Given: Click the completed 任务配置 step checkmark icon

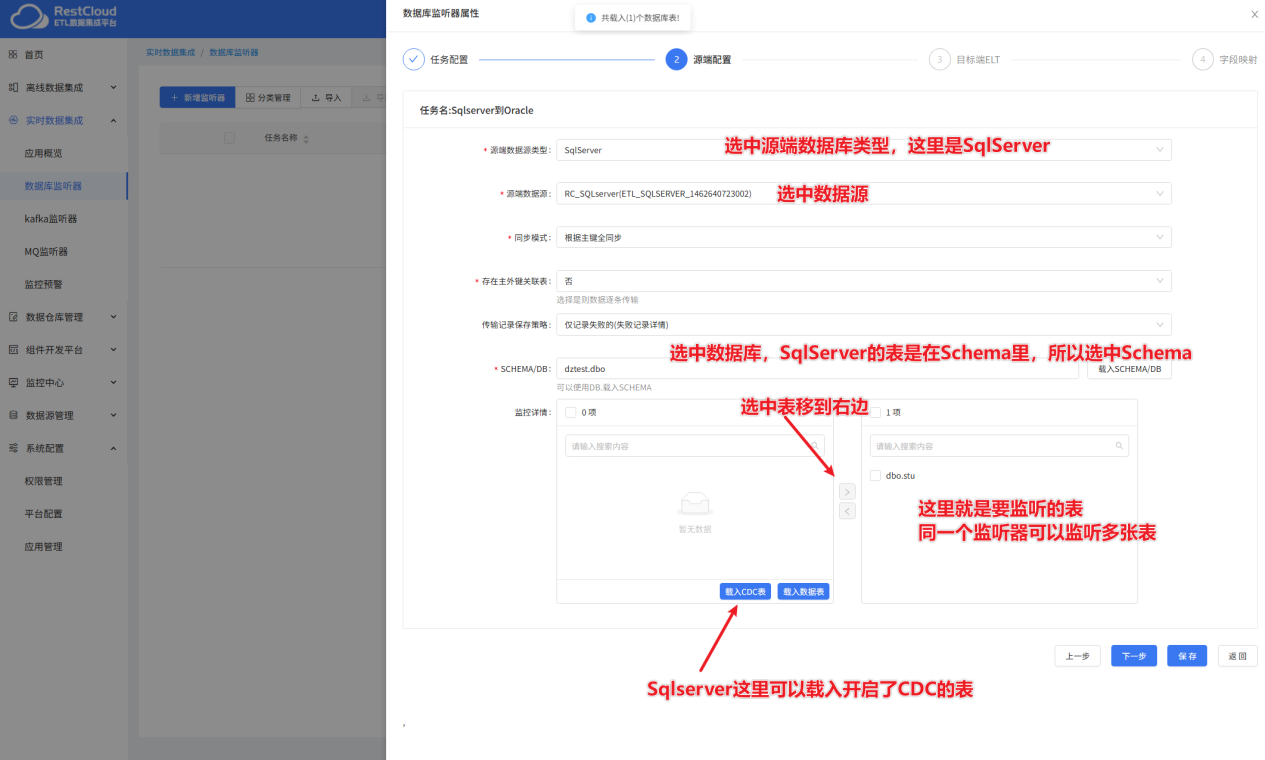Looking at the screenshot, I should pyautogui.click(x=414, y=59).
